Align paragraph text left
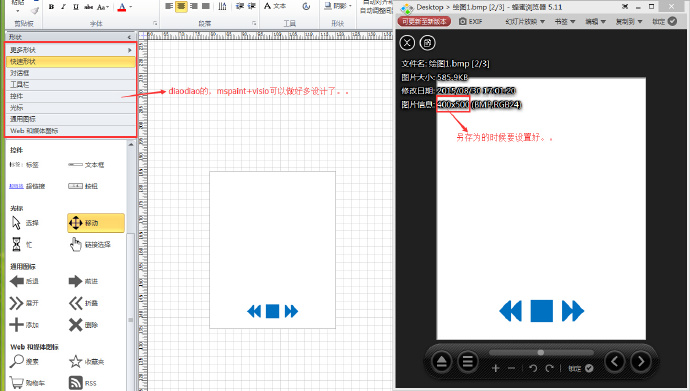Viewport: 690px width, 391px height. (169, 6)
